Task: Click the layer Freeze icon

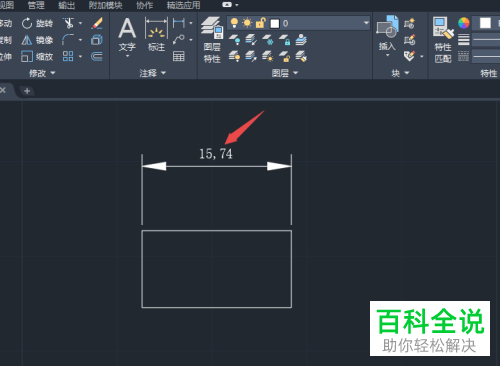Action: pyautogui.click(x=268, y=40)
